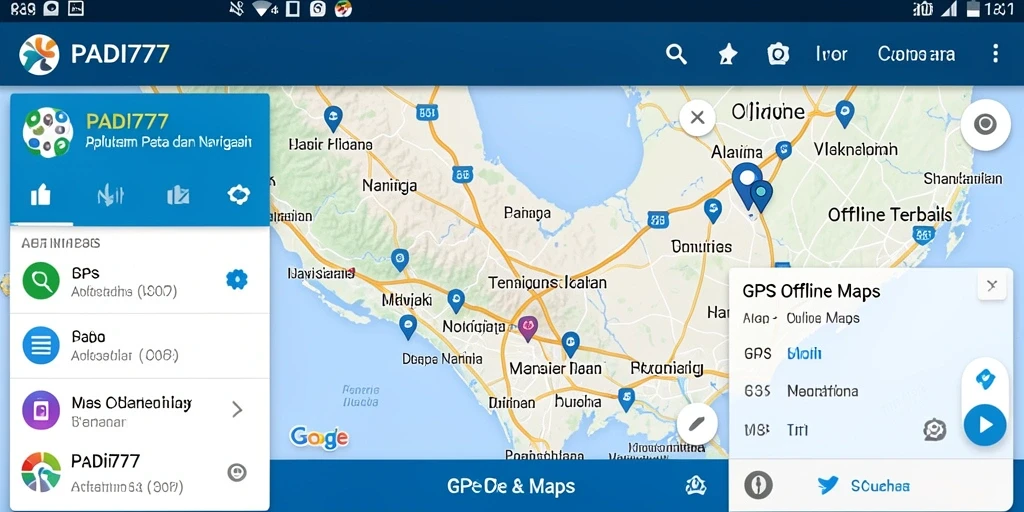Tap the purple Mas Otlarientlay icon
This screenshot has height=512, width=1024.
click(40, 409)
